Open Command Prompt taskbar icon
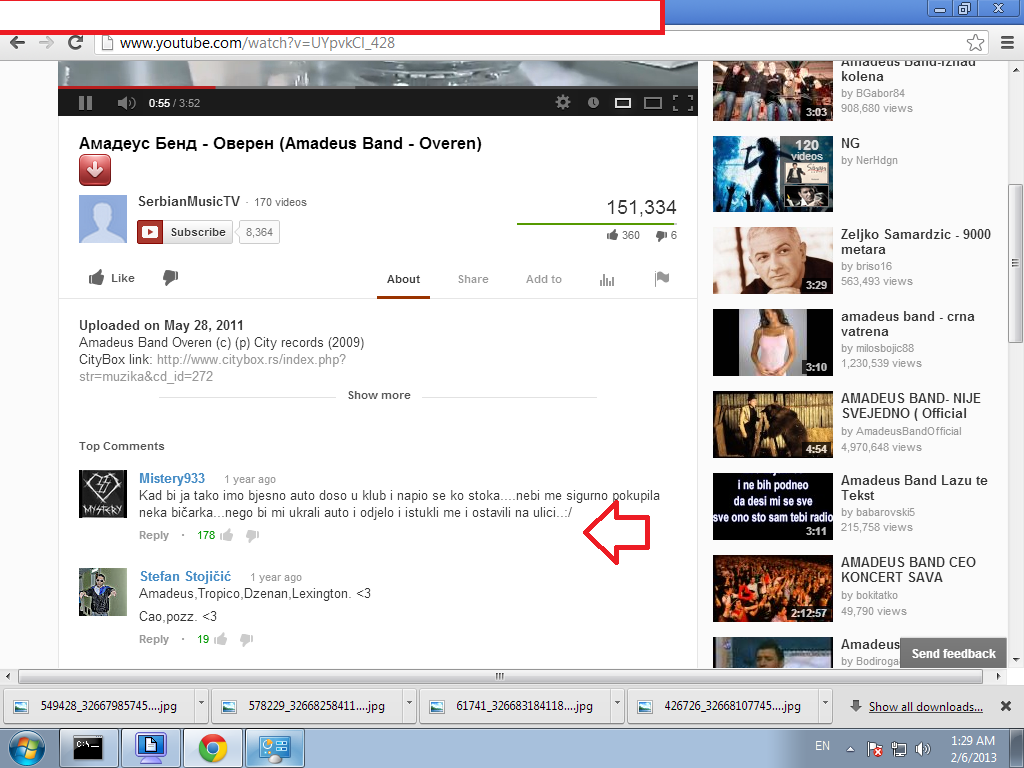Viewport: 1024px width, 768px height. click(x=89, y=748)
